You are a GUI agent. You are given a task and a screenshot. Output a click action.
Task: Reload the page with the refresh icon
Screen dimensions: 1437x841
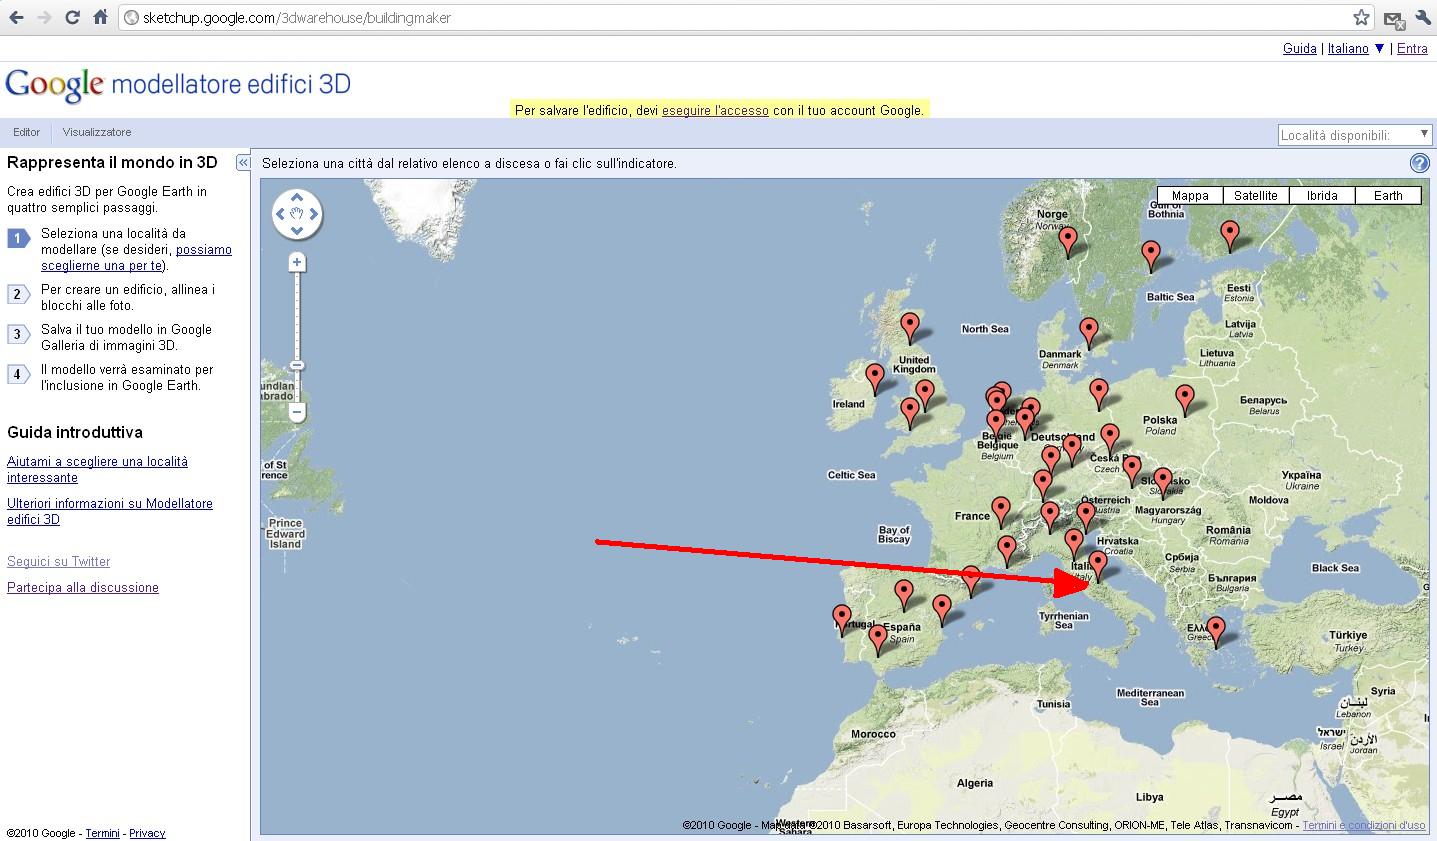tap(72, 17)
